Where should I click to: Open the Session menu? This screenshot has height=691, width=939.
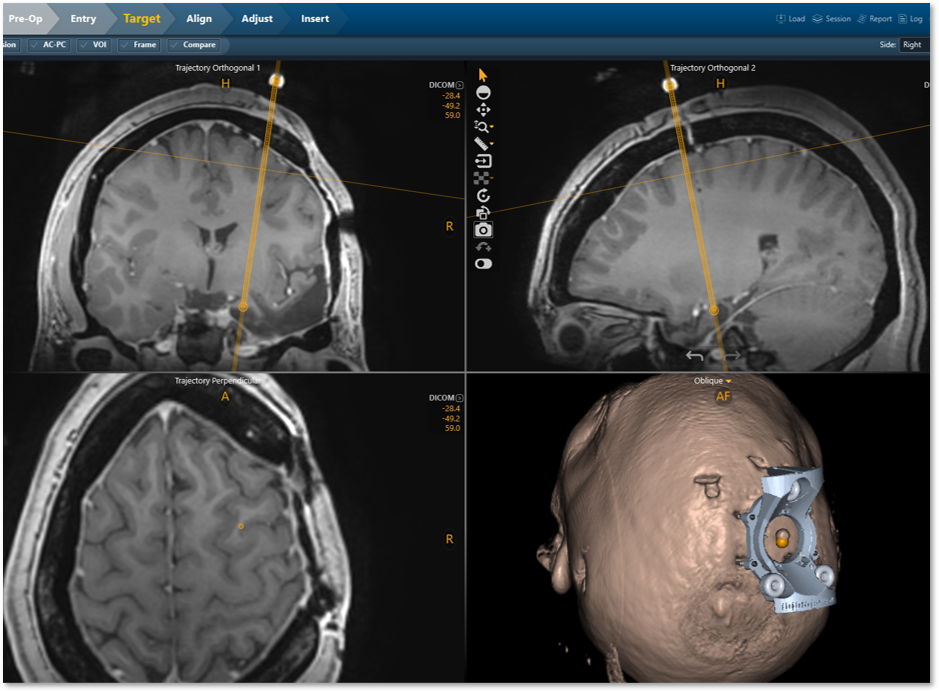click(x=831, y=19)
